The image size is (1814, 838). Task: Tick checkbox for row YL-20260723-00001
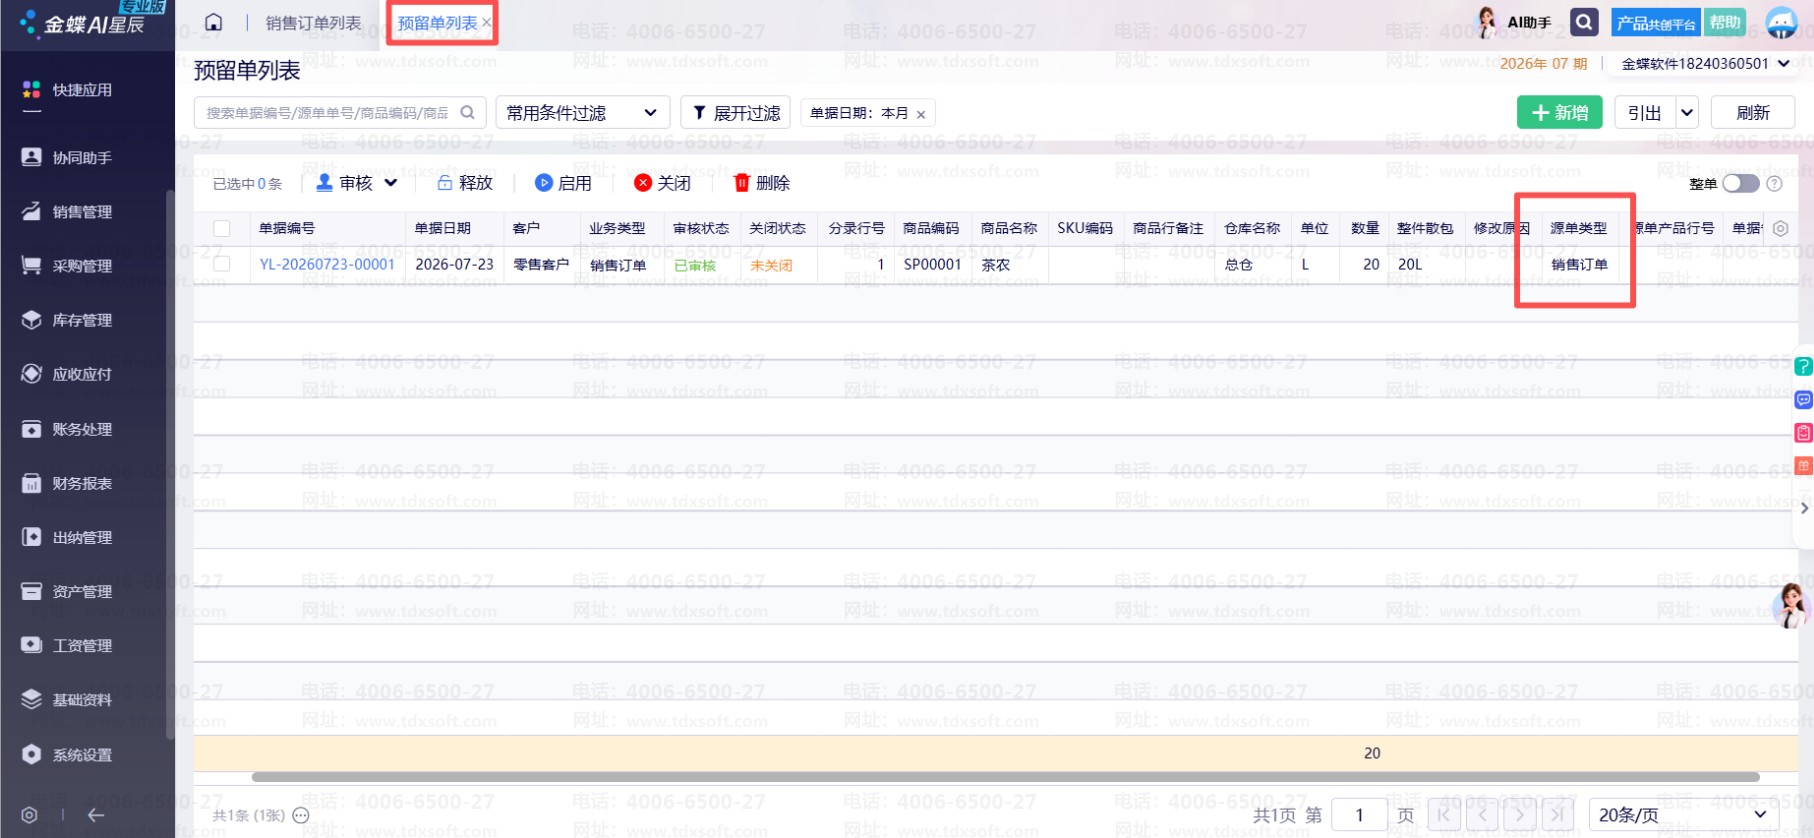(x=222, y=264)
